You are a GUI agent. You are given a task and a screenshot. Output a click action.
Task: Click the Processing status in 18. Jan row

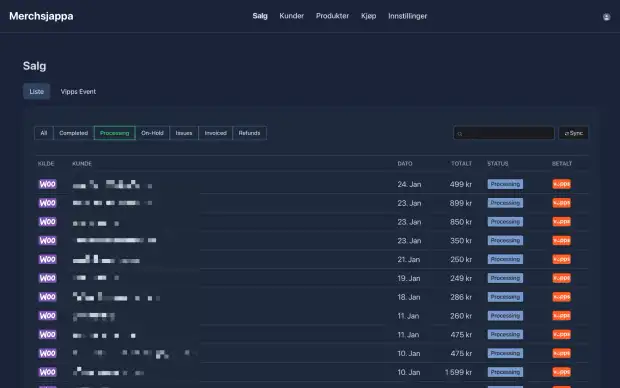point(505,297)
